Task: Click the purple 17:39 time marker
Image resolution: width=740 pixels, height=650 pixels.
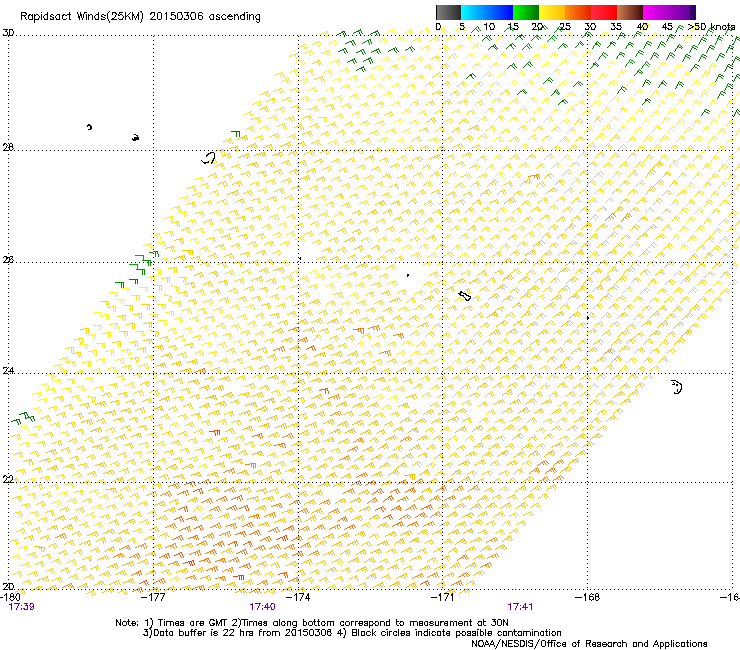Action: [x=22, y=607]
